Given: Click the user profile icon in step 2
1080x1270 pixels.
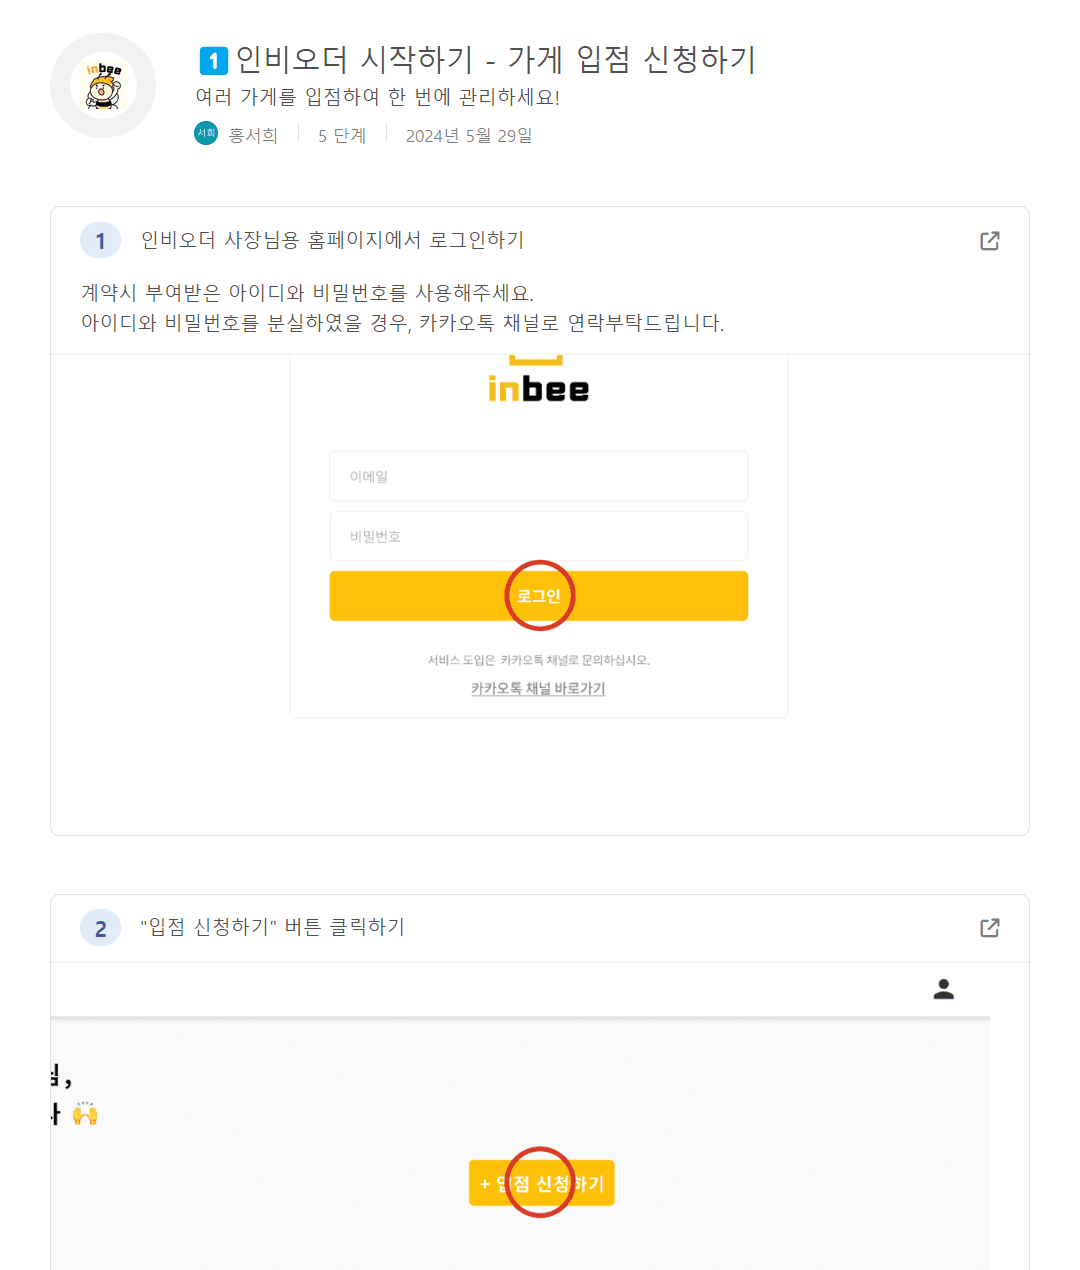Looking at the screenshot, I should click(x=943, y=990).
